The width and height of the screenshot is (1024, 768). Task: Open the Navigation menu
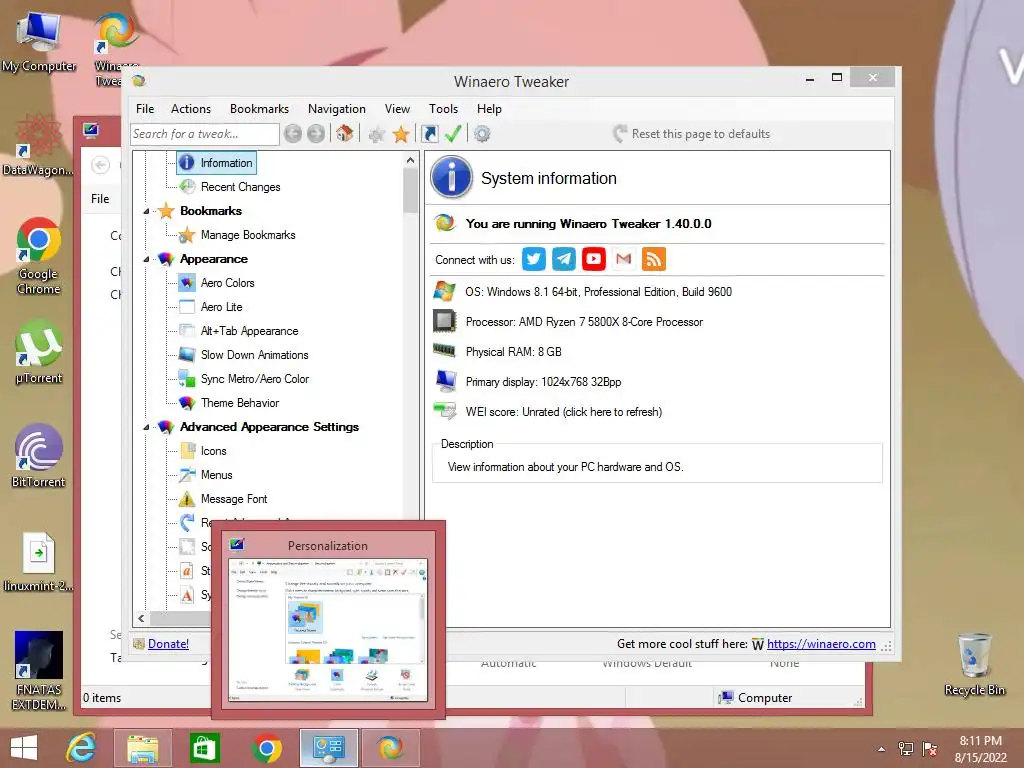[336, 109]
